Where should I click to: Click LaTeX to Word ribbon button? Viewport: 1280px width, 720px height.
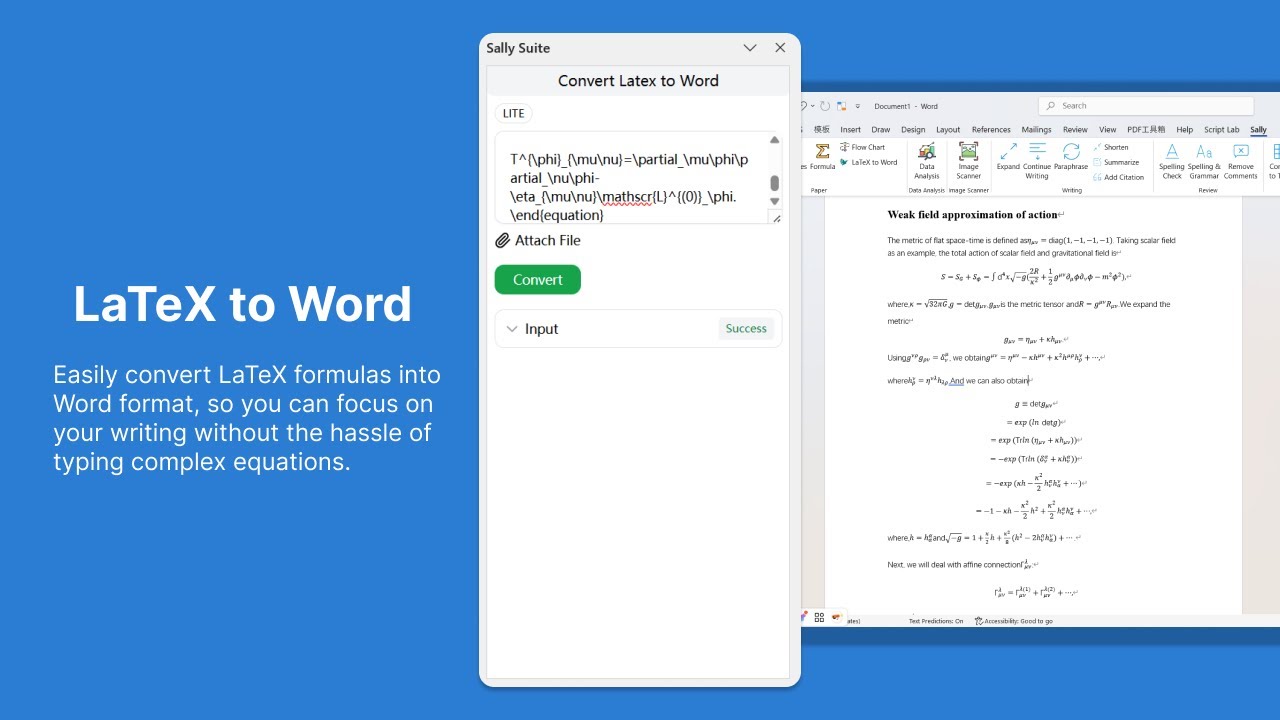pyautogui.click(x=868, y=162)
